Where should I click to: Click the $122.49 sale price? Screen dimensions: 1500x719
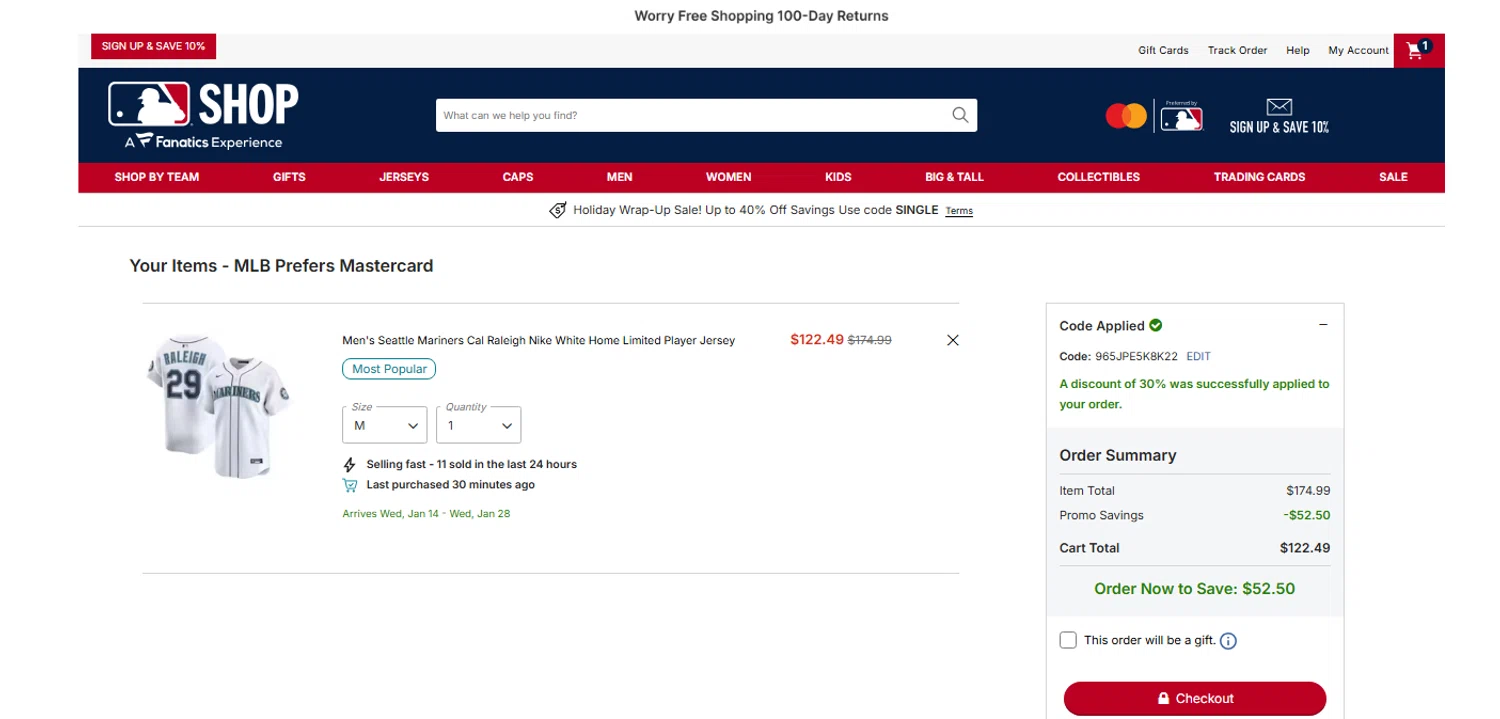pyautogui.click(x=817, y=339)
